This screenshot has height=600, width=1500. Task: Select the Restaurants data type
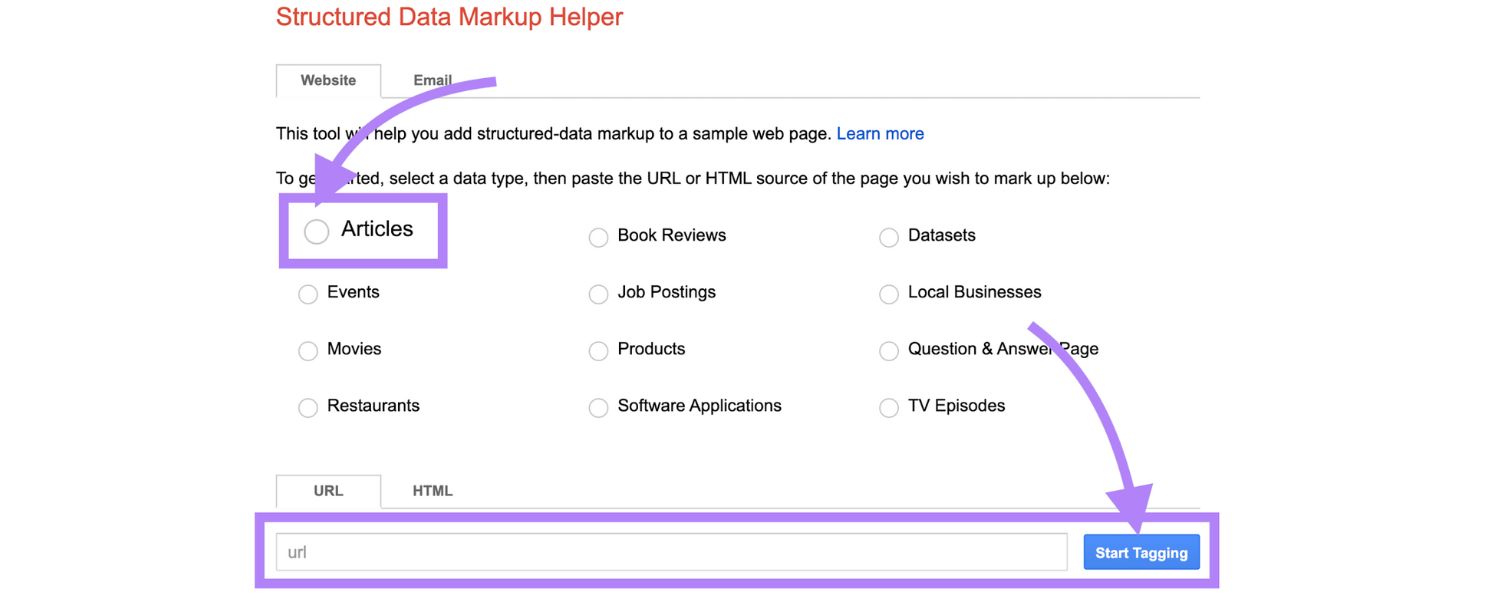pos(308,407)
